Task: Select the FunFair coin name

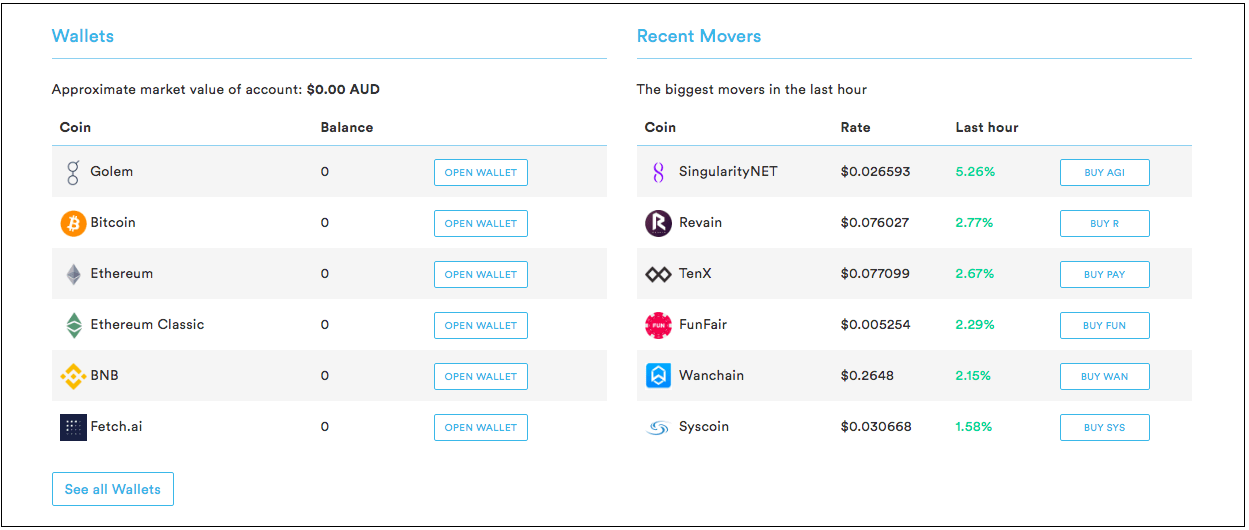Action: point(703,324)
